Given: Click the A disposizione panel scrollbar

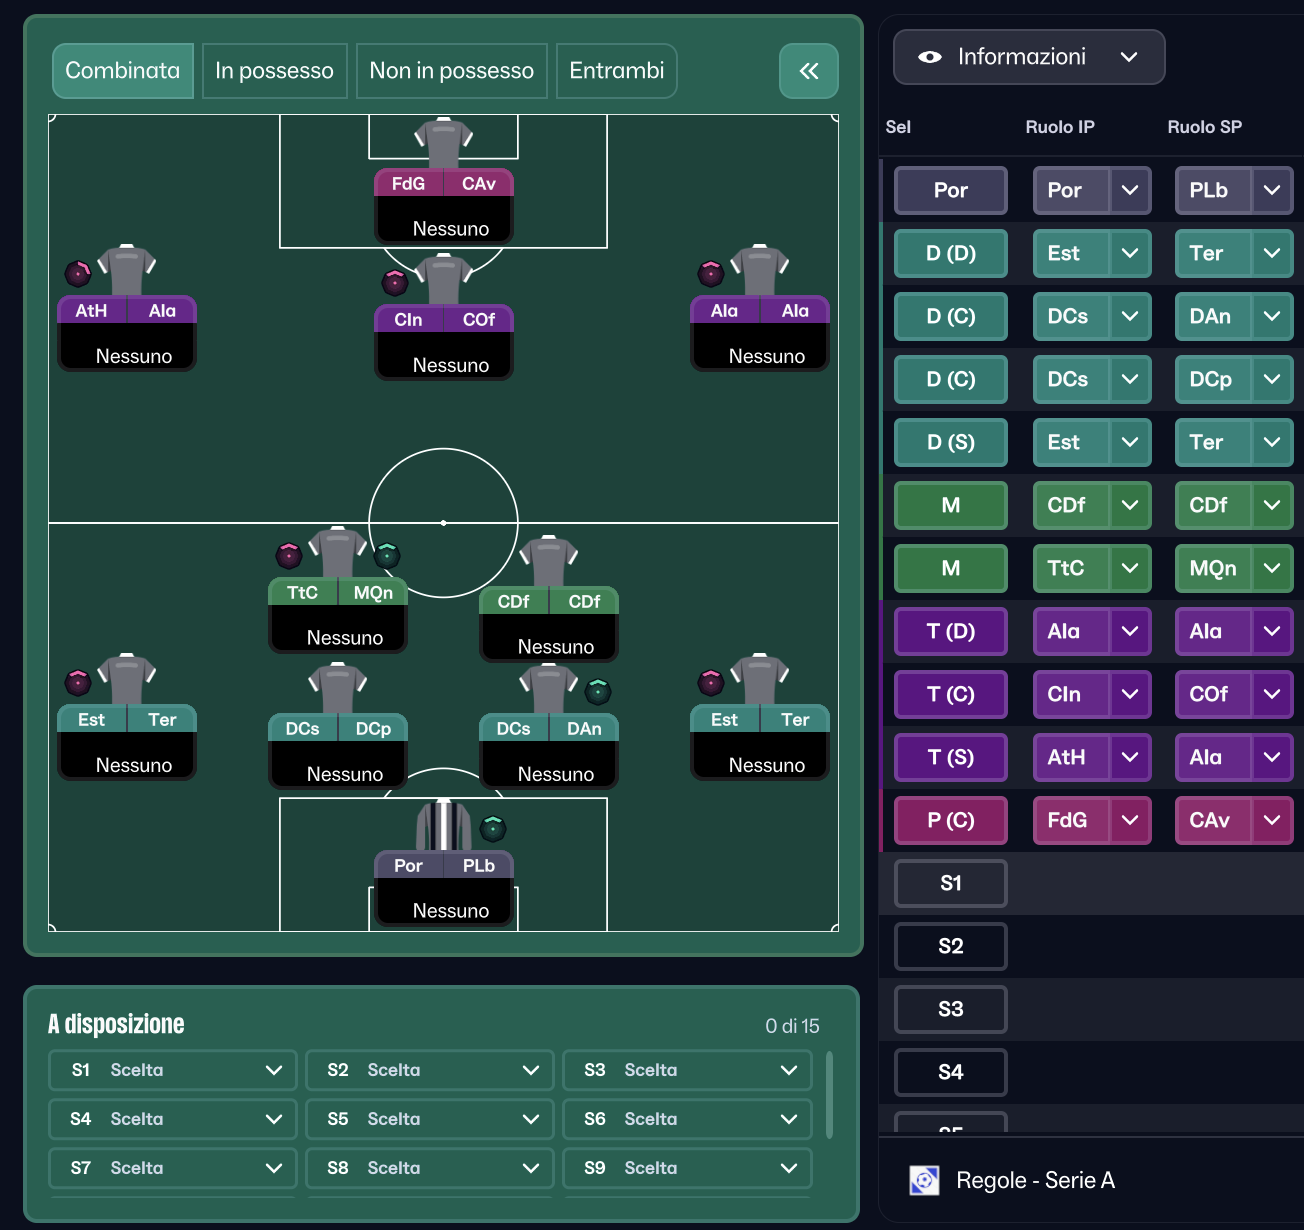Looking at the screenshot, I should tap(829, 1095).
